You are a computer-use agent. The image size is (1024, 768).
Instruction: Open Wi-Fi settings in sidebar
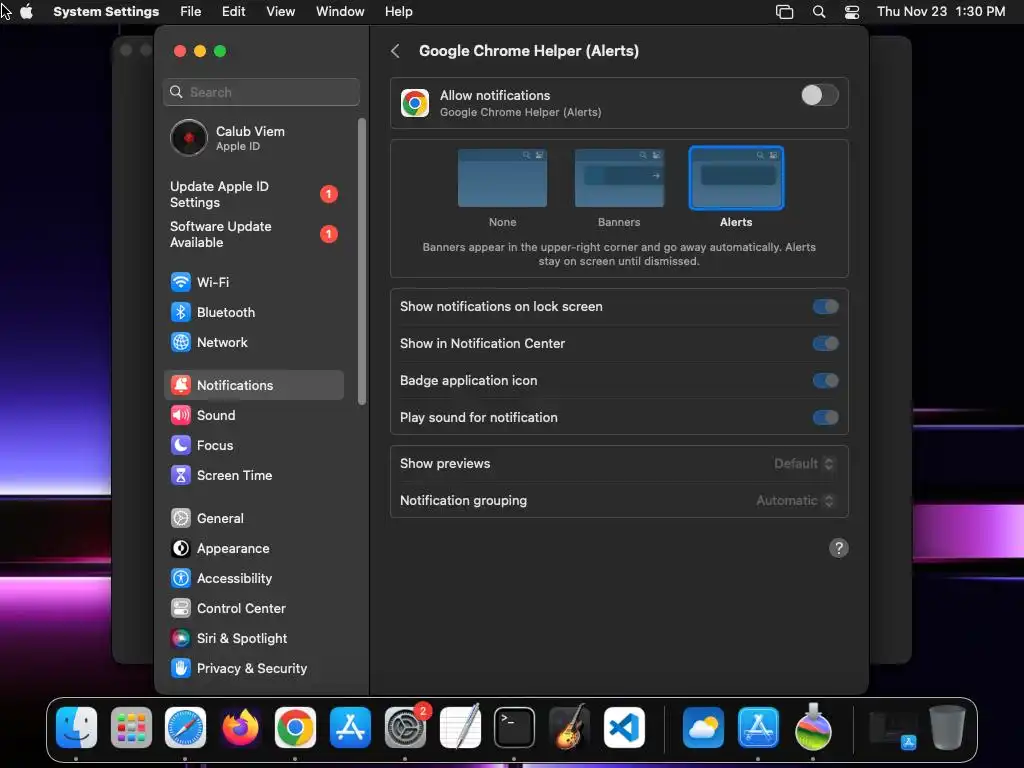[x=253, y=282]
